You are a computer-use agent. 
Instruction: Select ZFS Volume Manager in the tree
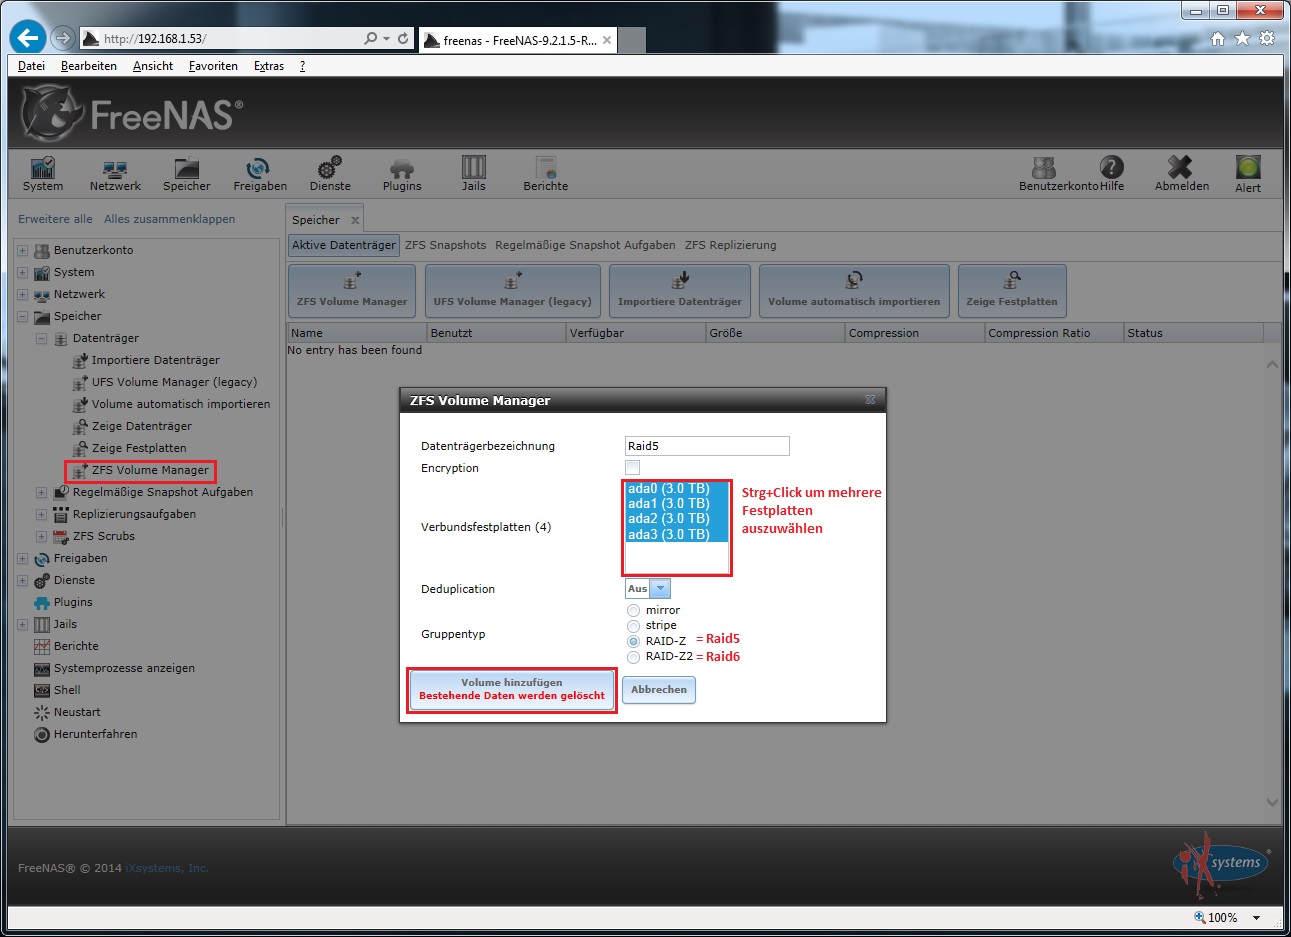(150, 470)
